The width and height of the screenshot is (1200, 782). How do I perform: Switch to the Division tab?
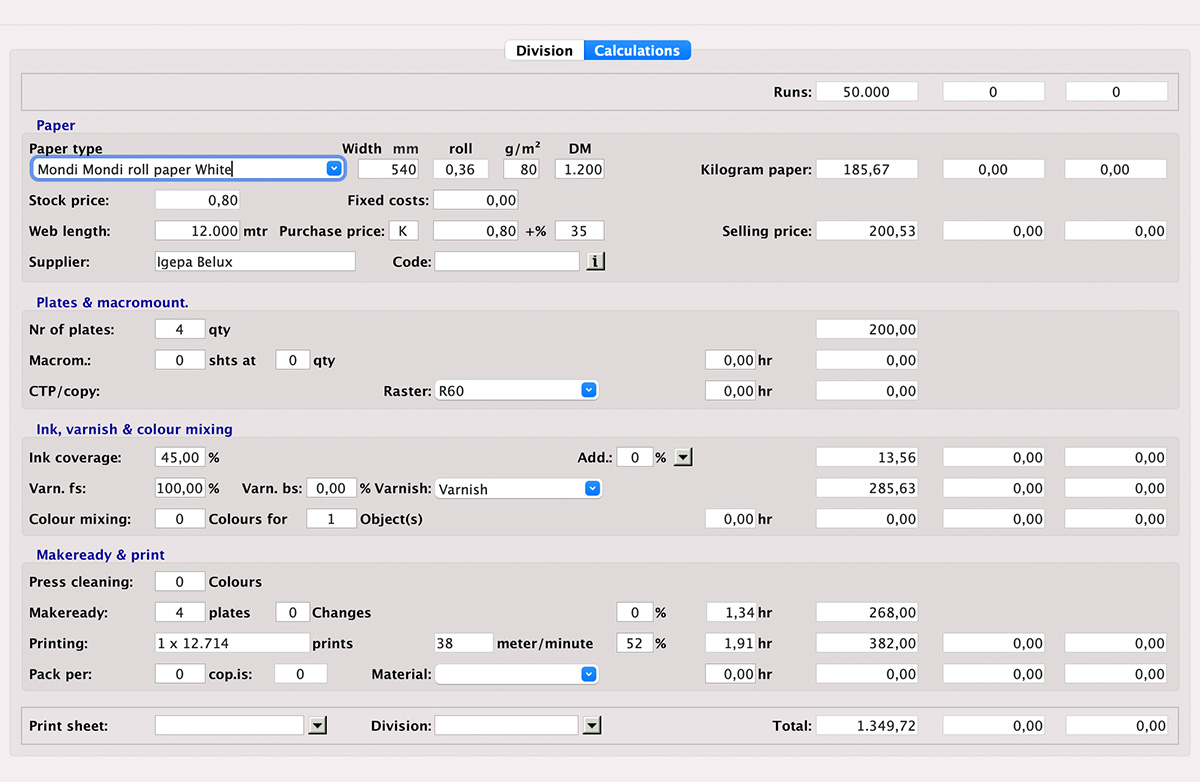(544, 49)
